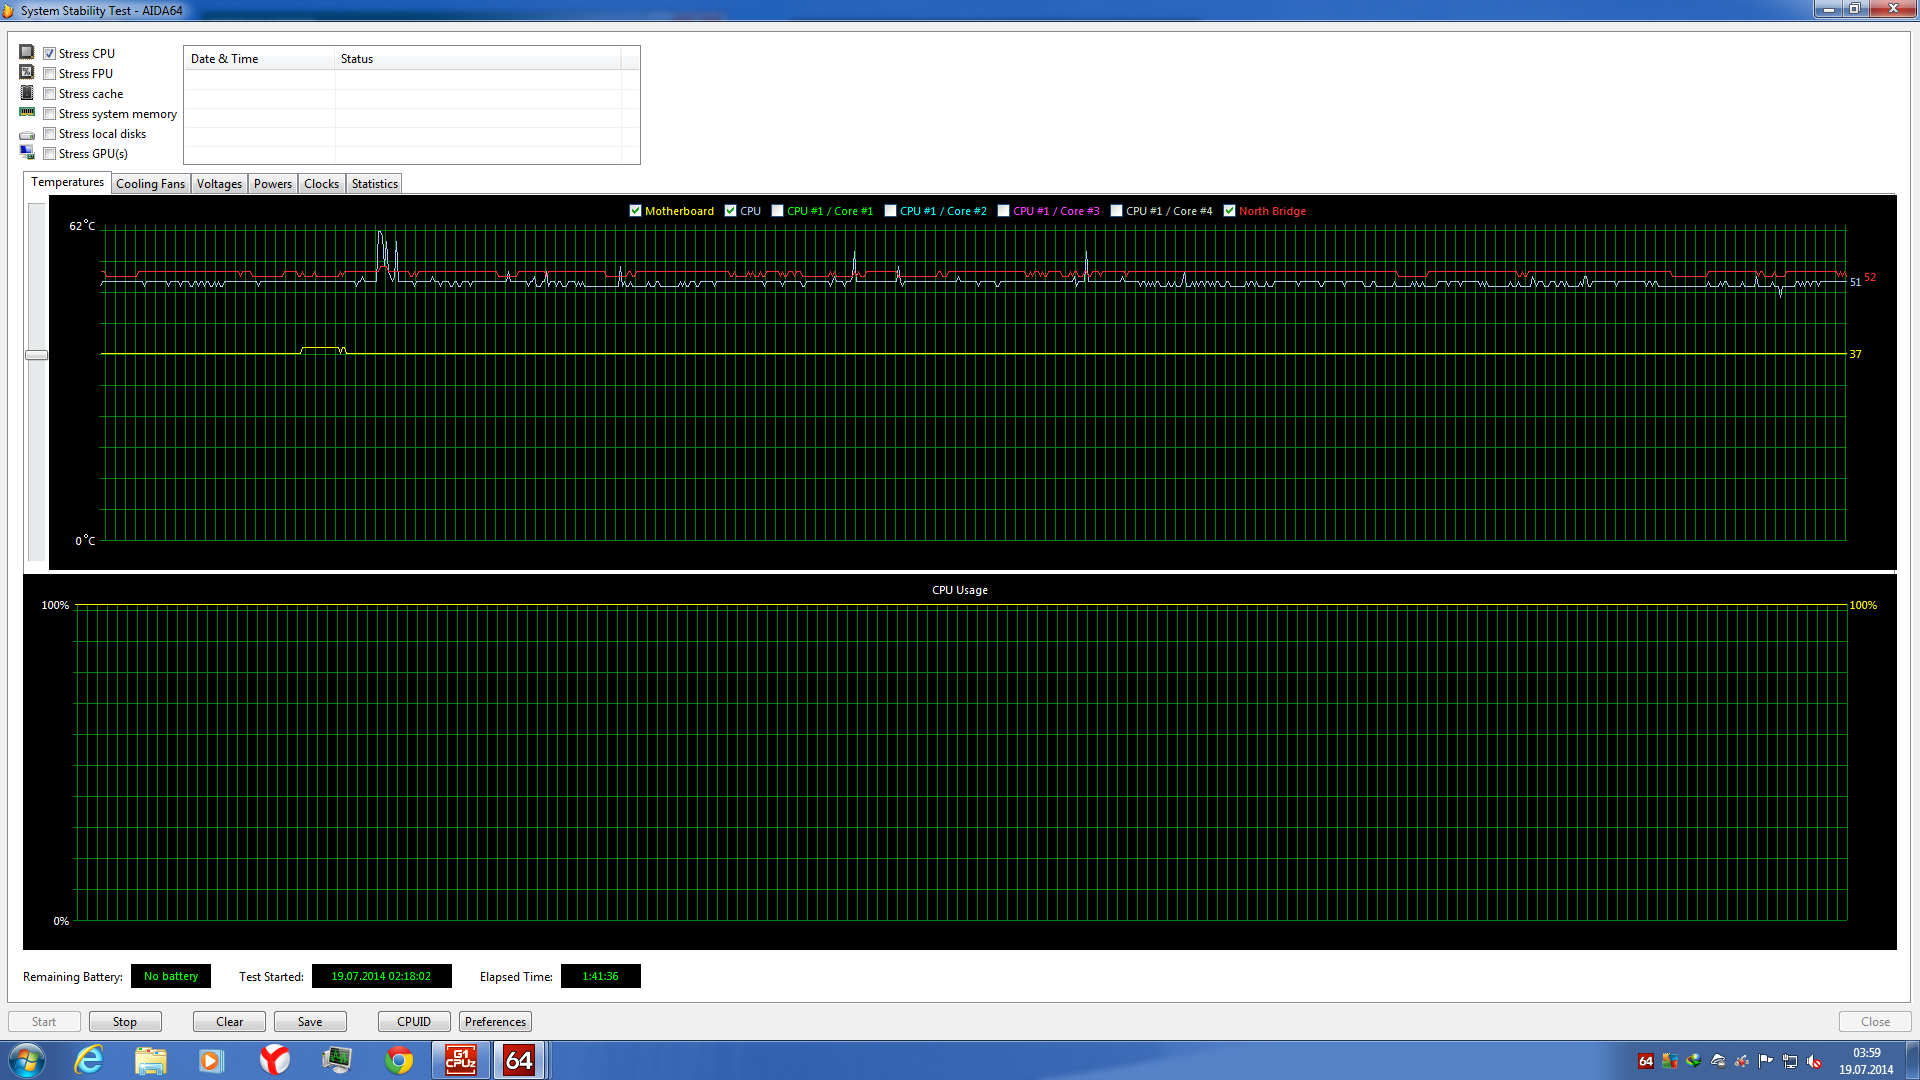Image resolution: width=1920 pixels, height=1080 pixels.
Task: Save the stability test results
Action: pyautogui.click(x=310, y=1022)
